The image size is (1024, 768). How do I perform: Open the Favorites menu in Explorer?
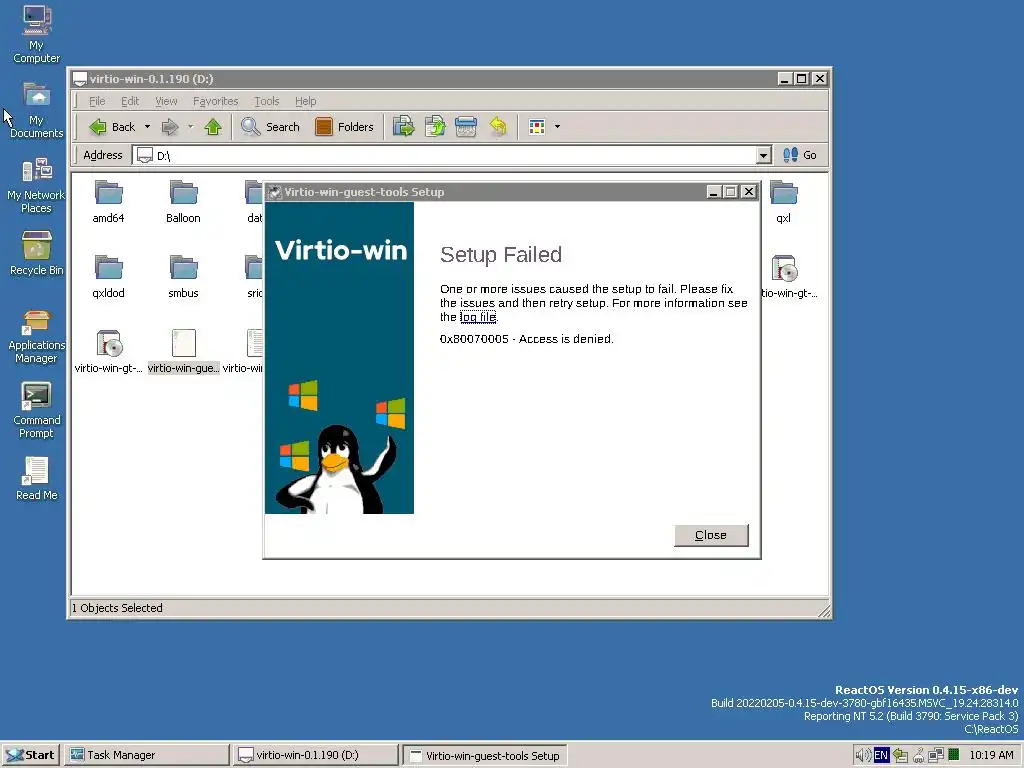[x=215, y=101]
